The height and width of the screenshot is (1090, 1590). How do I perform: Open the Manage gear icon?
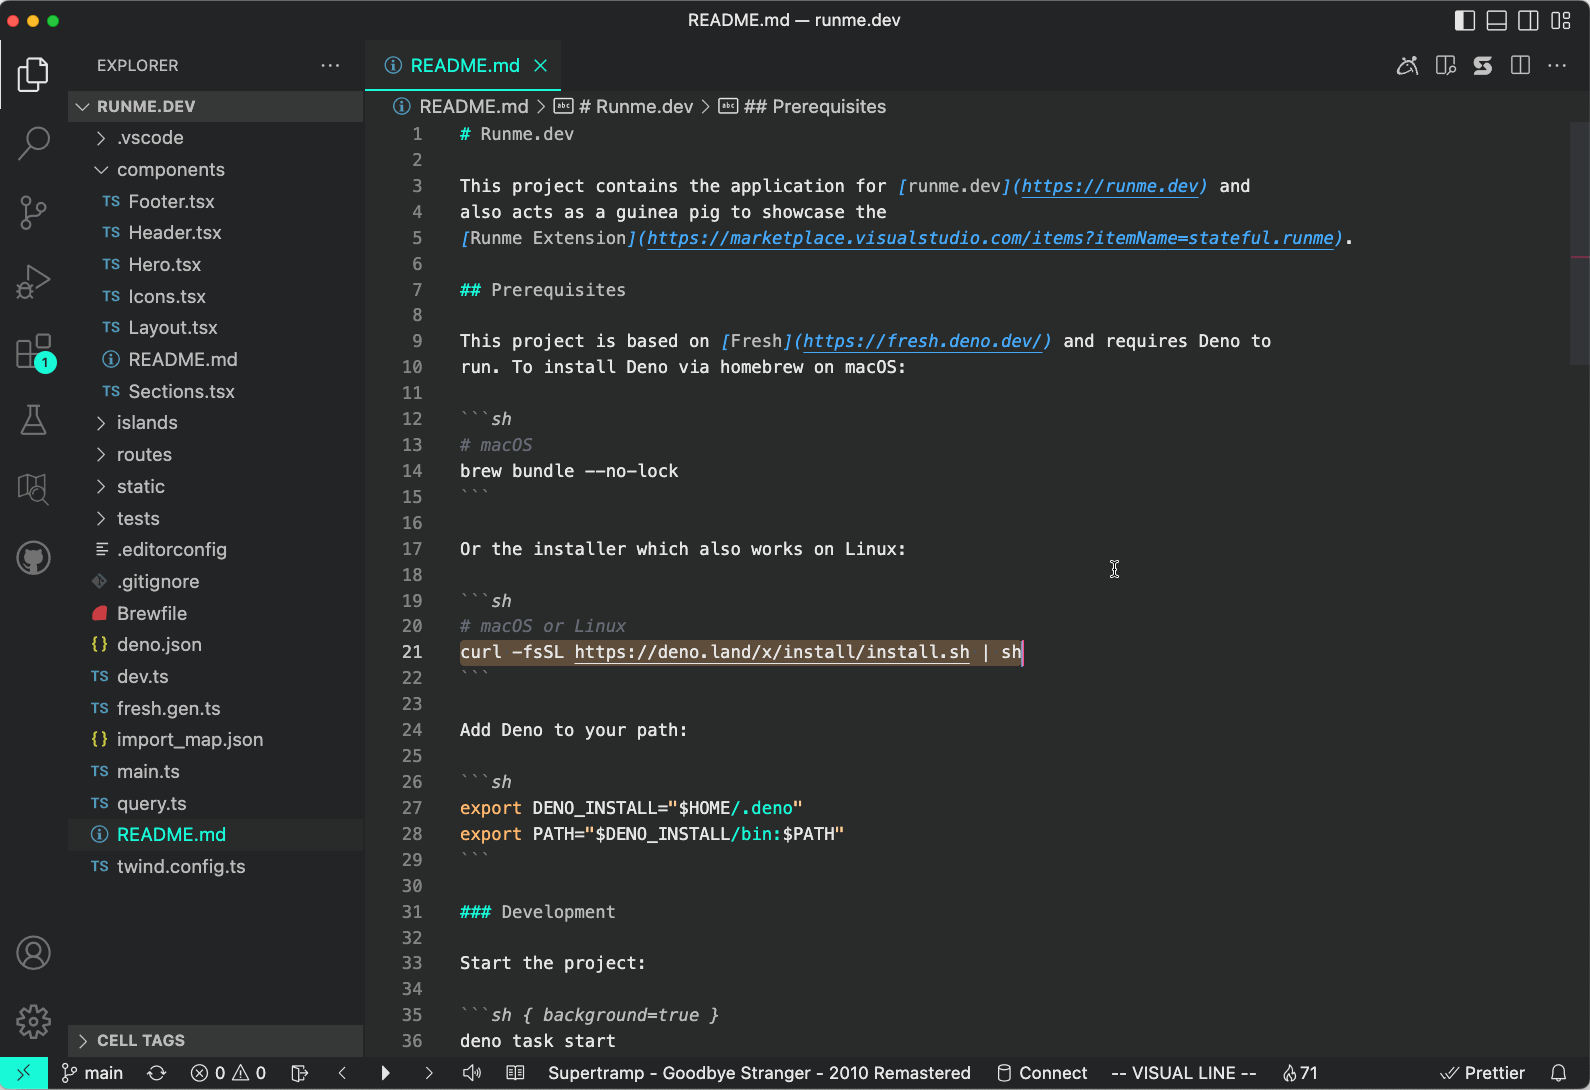pyautogui.click(x=33, y=1021)
